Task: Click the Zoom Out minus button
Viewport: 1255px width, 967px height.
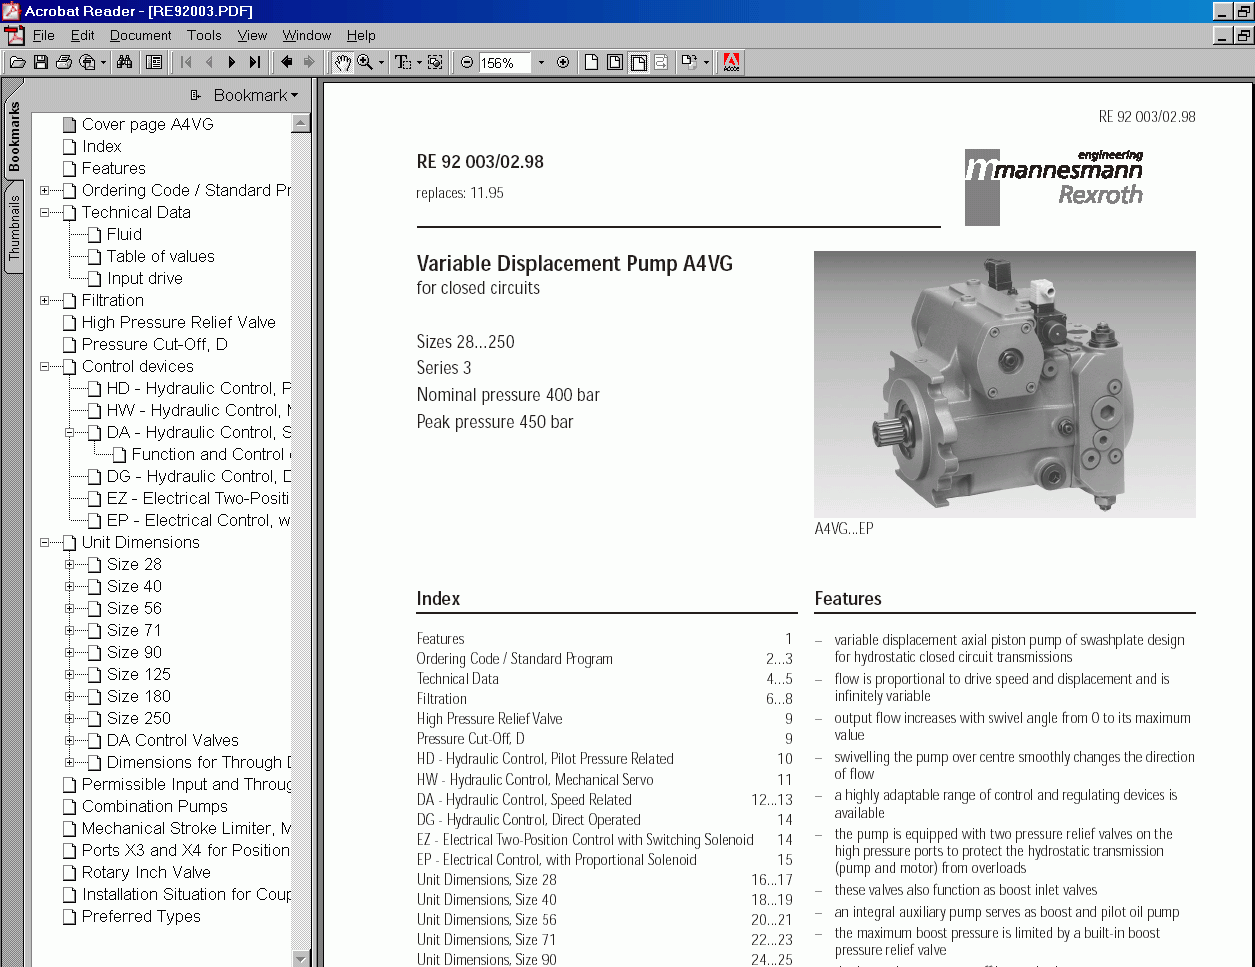Action: [467, 62]
